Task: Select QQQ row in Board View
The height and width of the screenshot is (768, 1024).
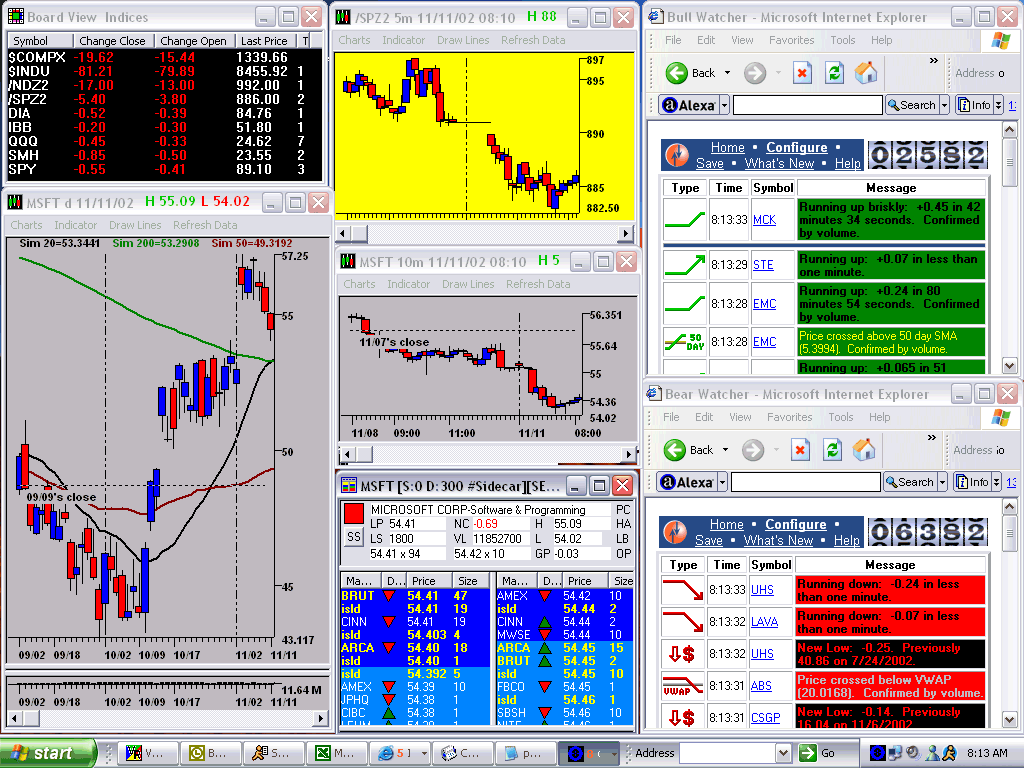Action: pos(164,141)
